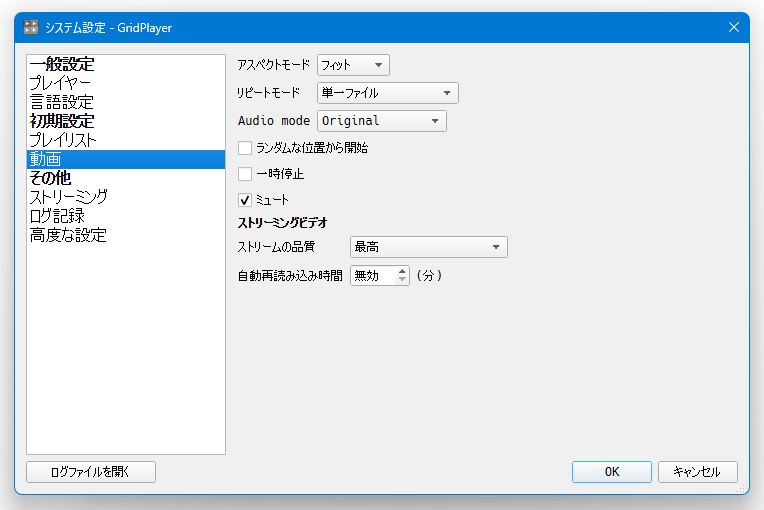Enable ランダムな位置から開始 checkbox
Viewport: 764px width, 510px height.
245,148
